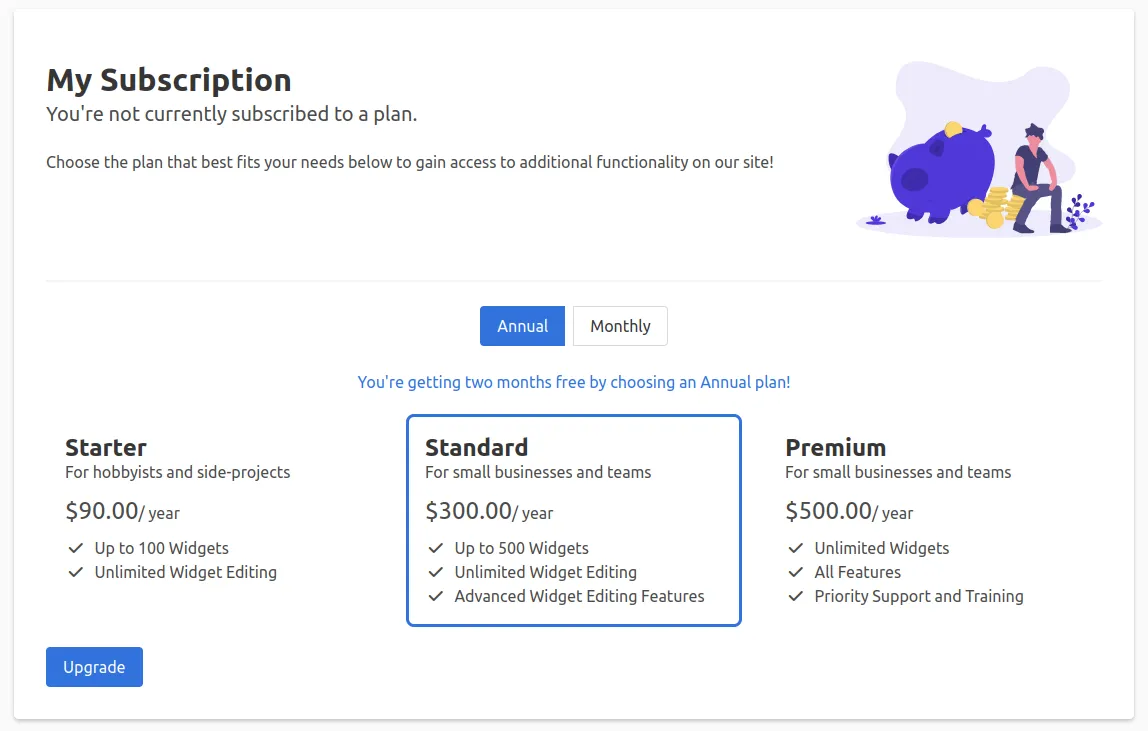
Task: Open the Monthly pricing tab
Action: (x=620, y=326)
